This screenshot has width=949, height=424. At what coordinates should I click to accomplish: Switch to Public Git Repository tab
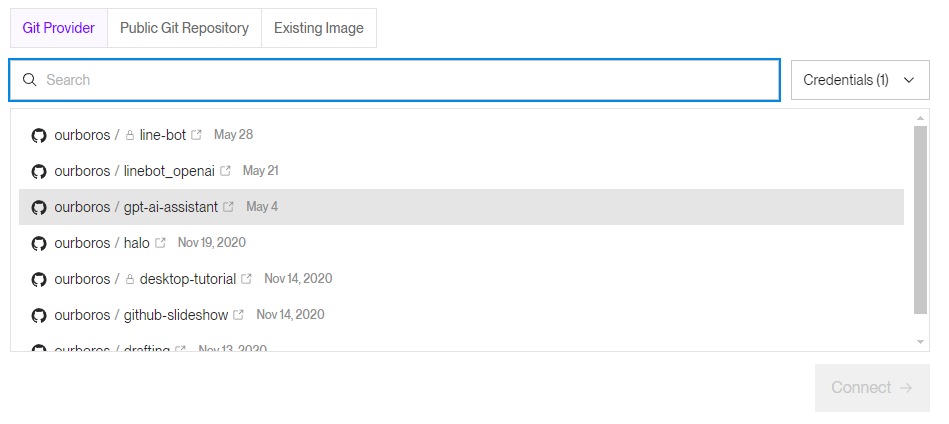pyautogui.click(x=184, y=28)
